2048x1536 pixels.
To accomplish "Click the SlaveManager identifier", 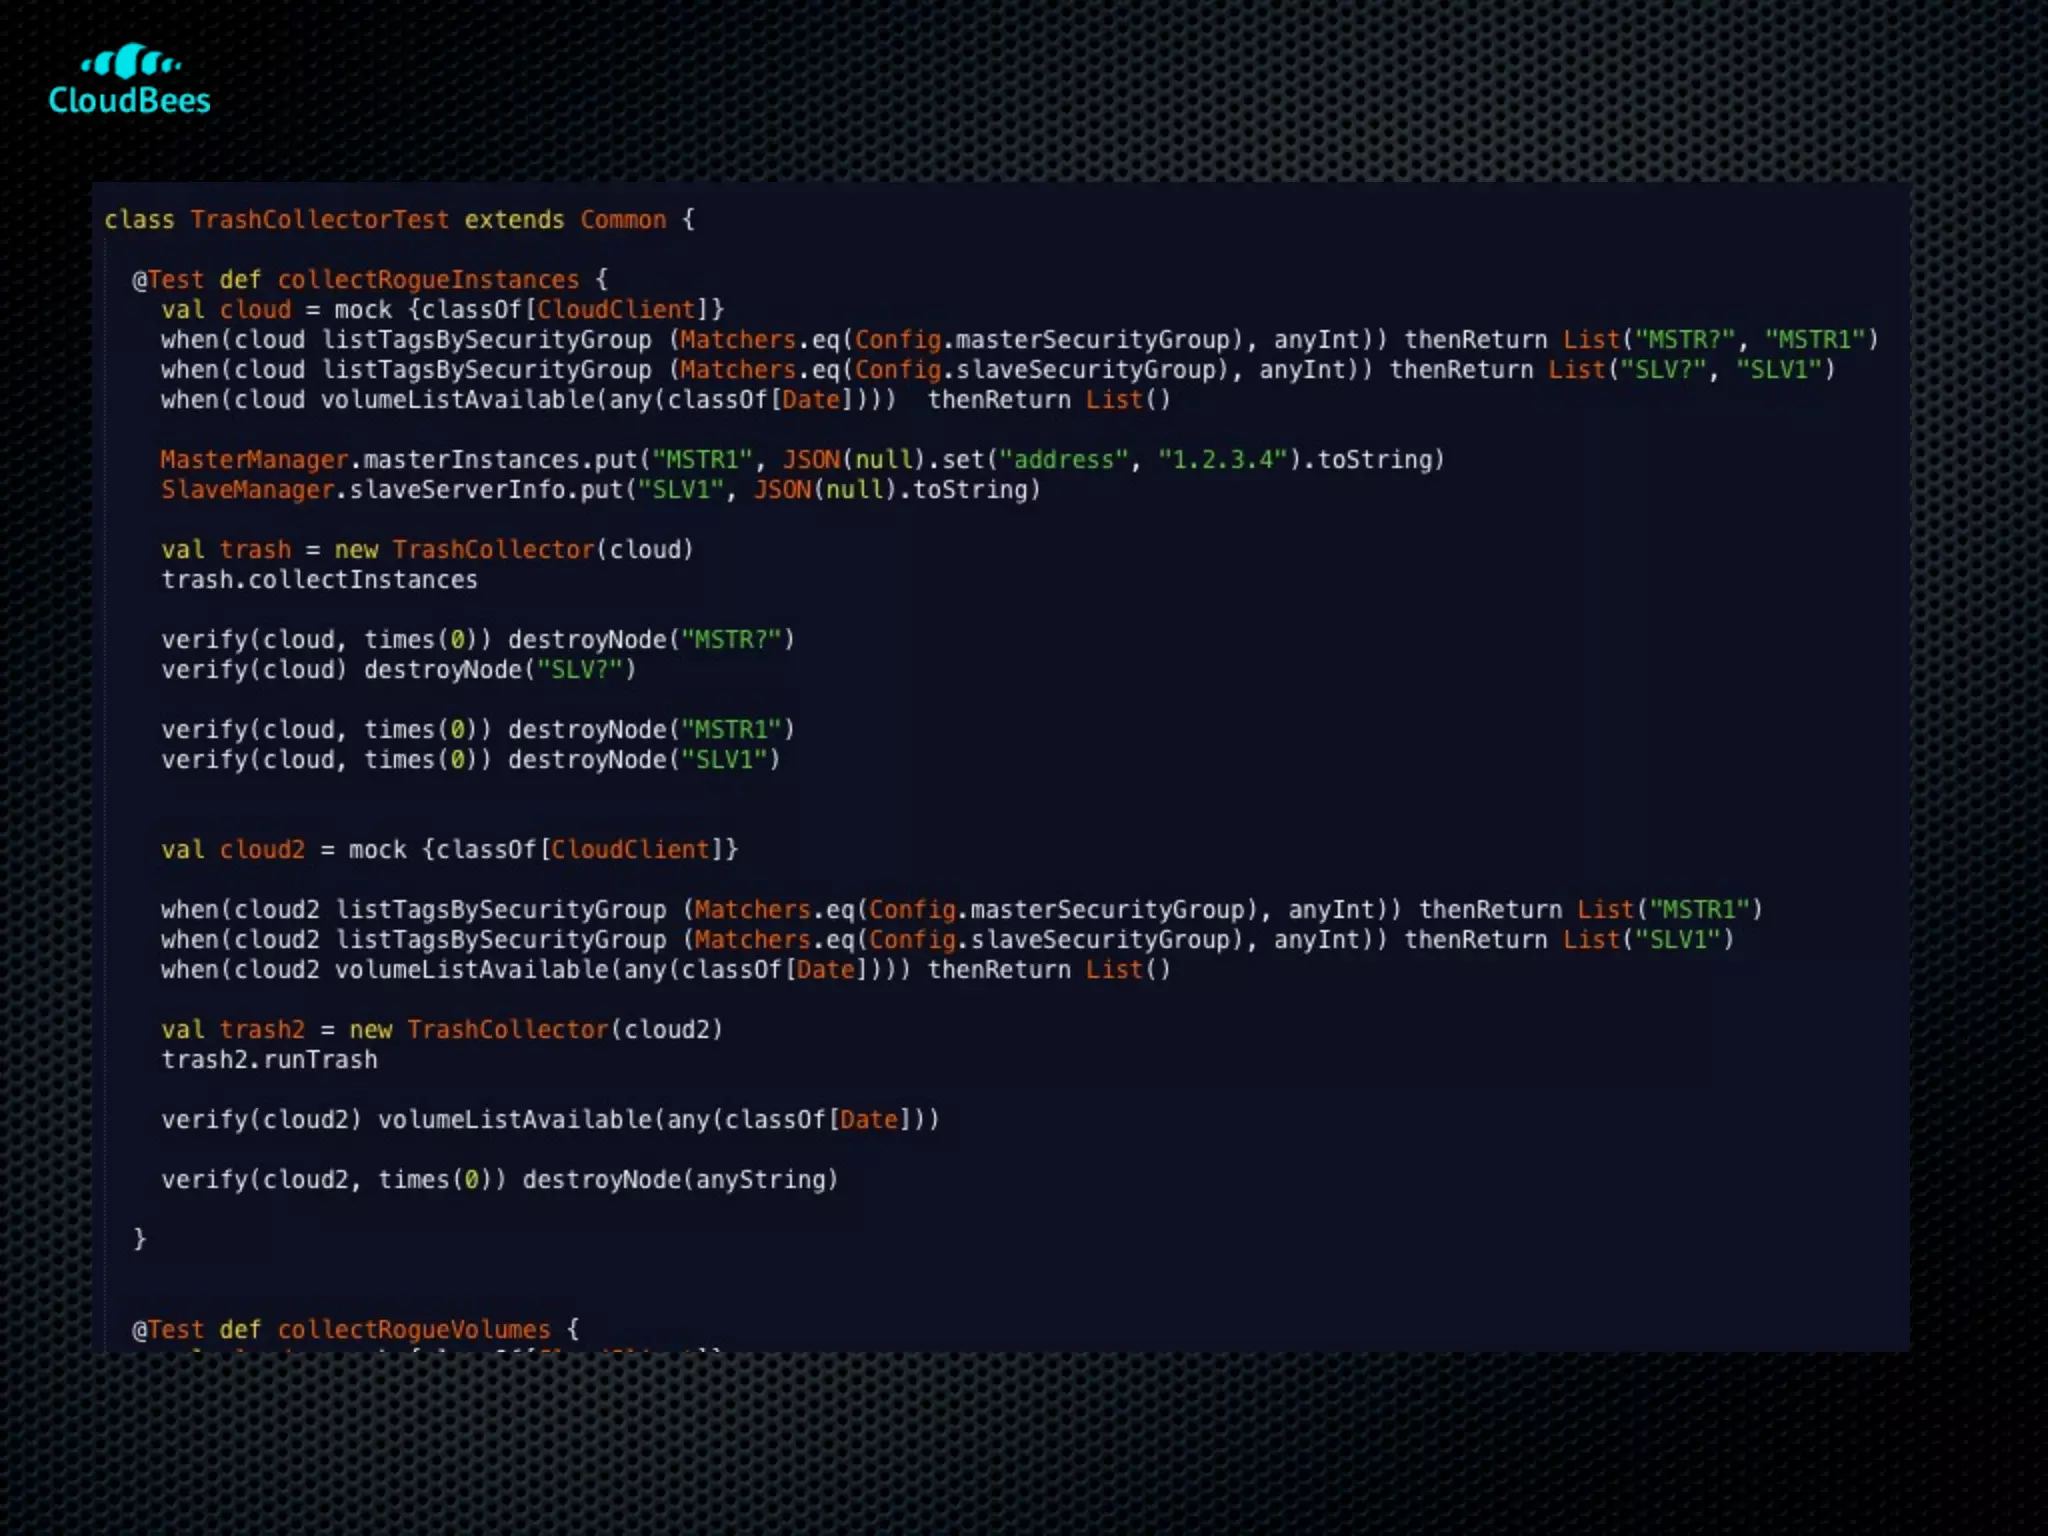I will [x=247, y=490].
